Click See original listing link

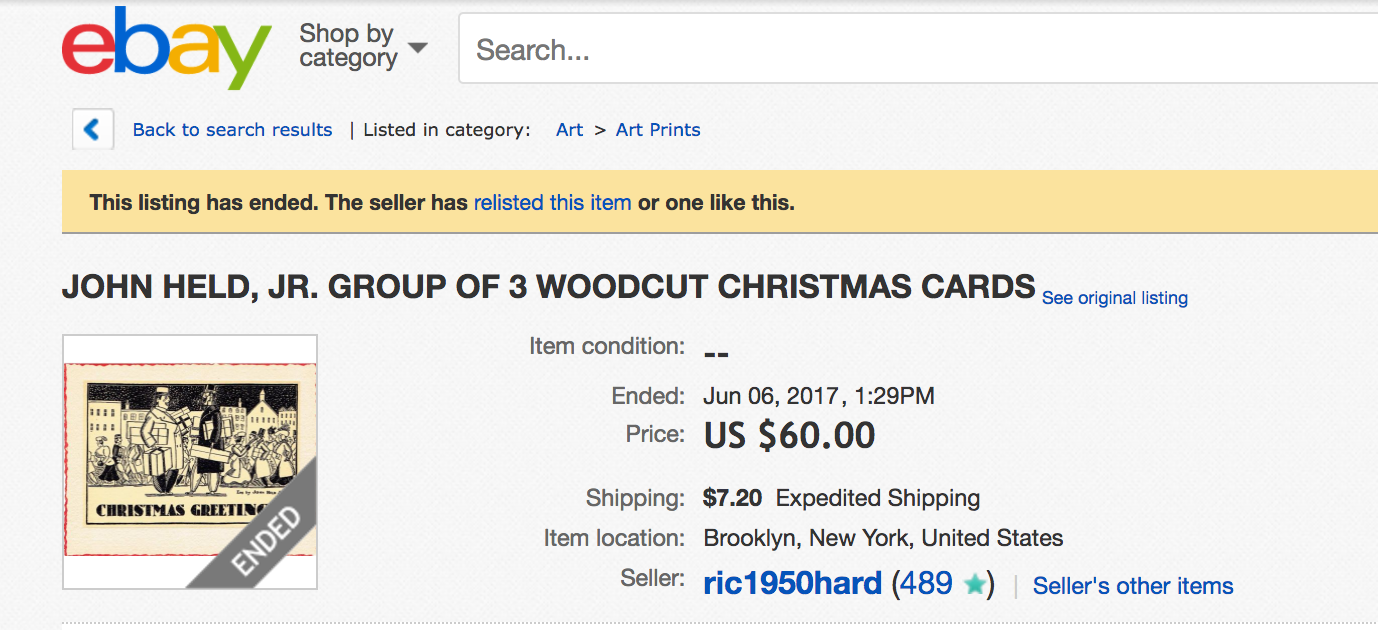(x=1114, y=298)
